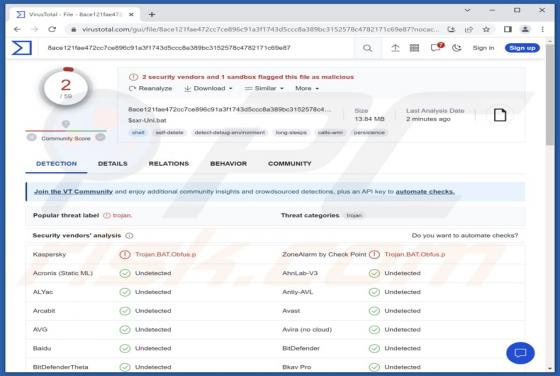
Task: Expand the More dropdown menu
Action: [x=307, y=88]
